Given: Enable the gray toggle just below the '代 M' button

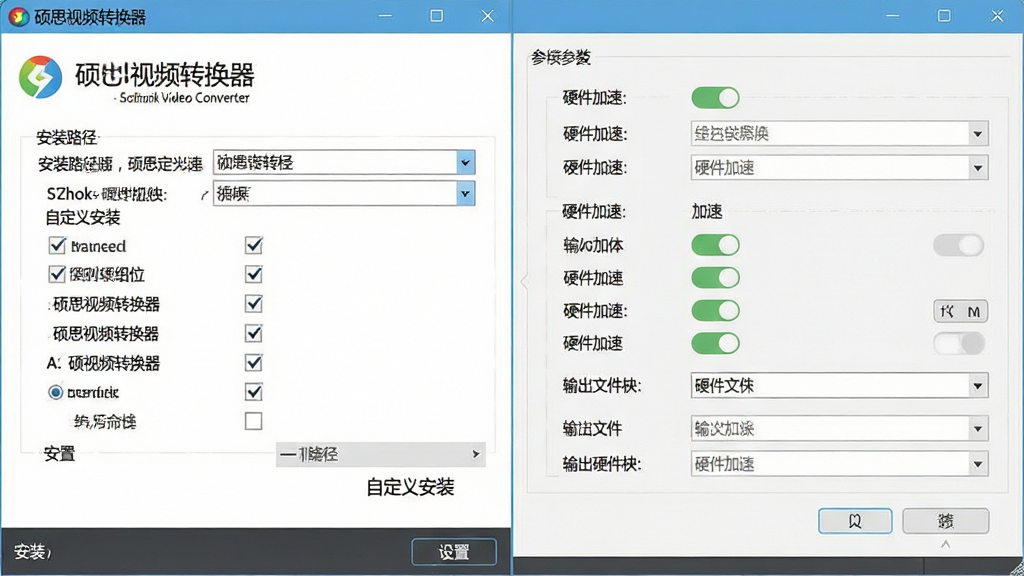Looking at the screenshot, I should (x=958, y=343).
